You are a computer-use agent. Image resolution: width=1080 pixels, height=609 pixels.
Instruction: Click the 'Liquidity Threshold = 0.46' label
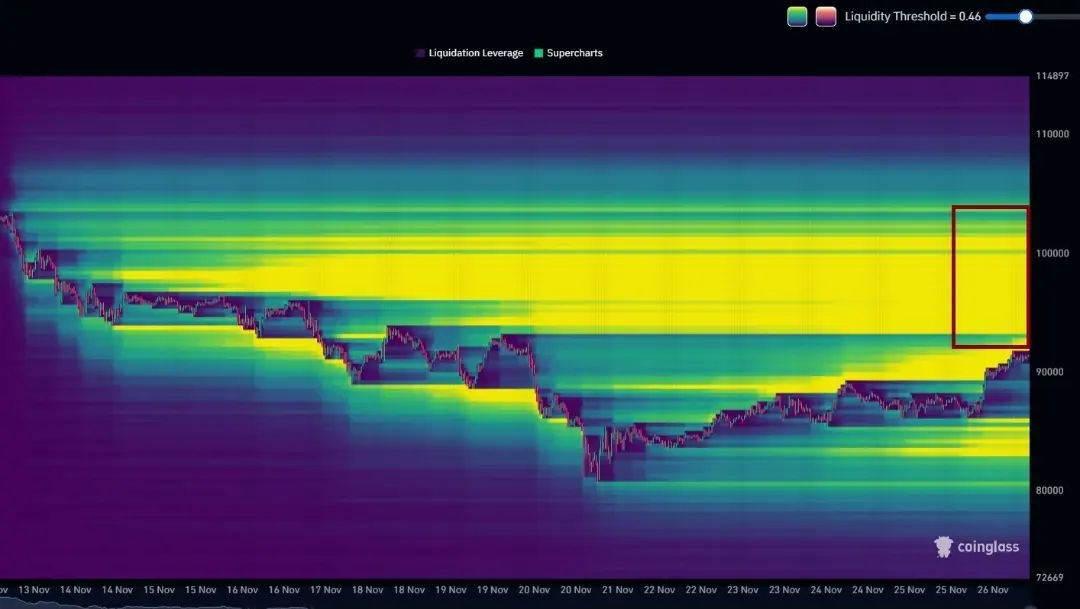913,17
